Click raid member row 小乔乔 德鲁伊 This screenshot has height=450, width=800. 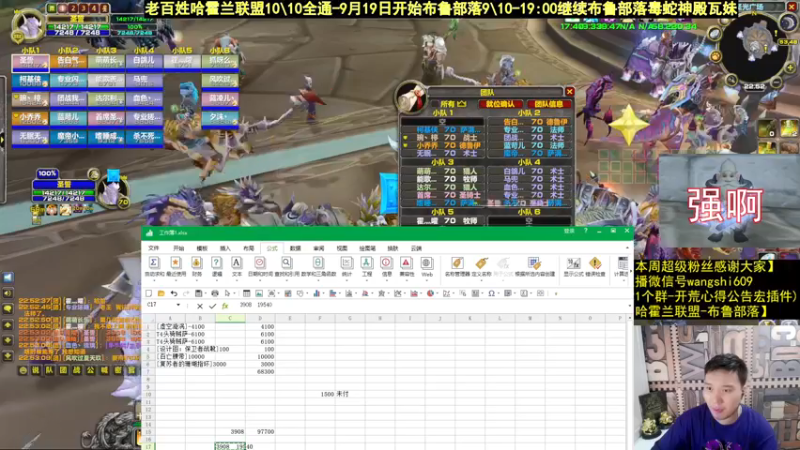click(x=443, y=145)
